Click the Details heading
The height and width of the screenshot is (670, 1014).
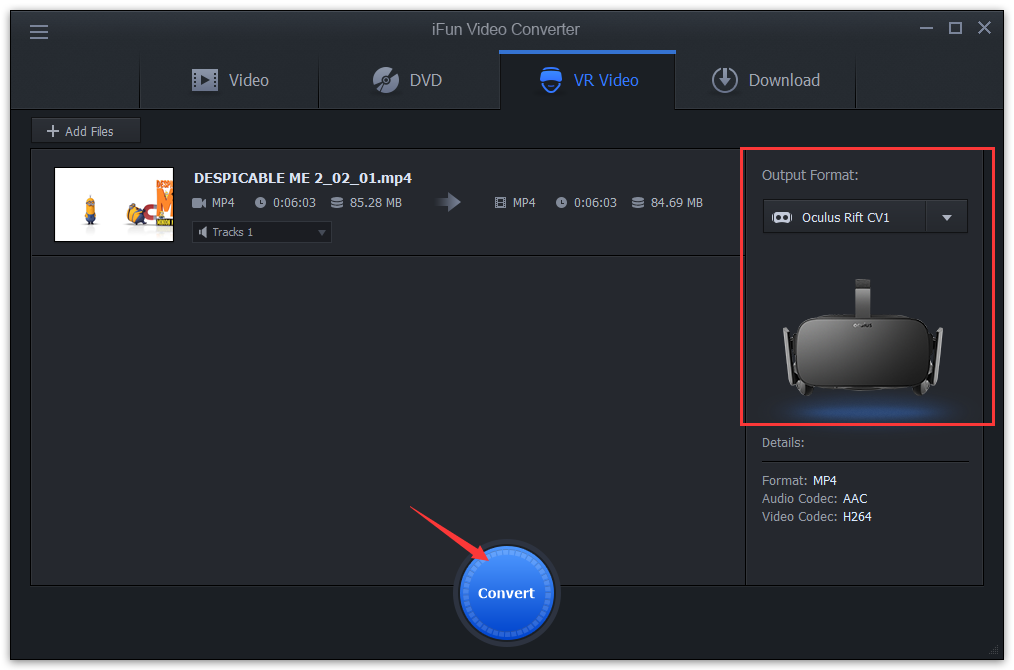coord(783,443)
